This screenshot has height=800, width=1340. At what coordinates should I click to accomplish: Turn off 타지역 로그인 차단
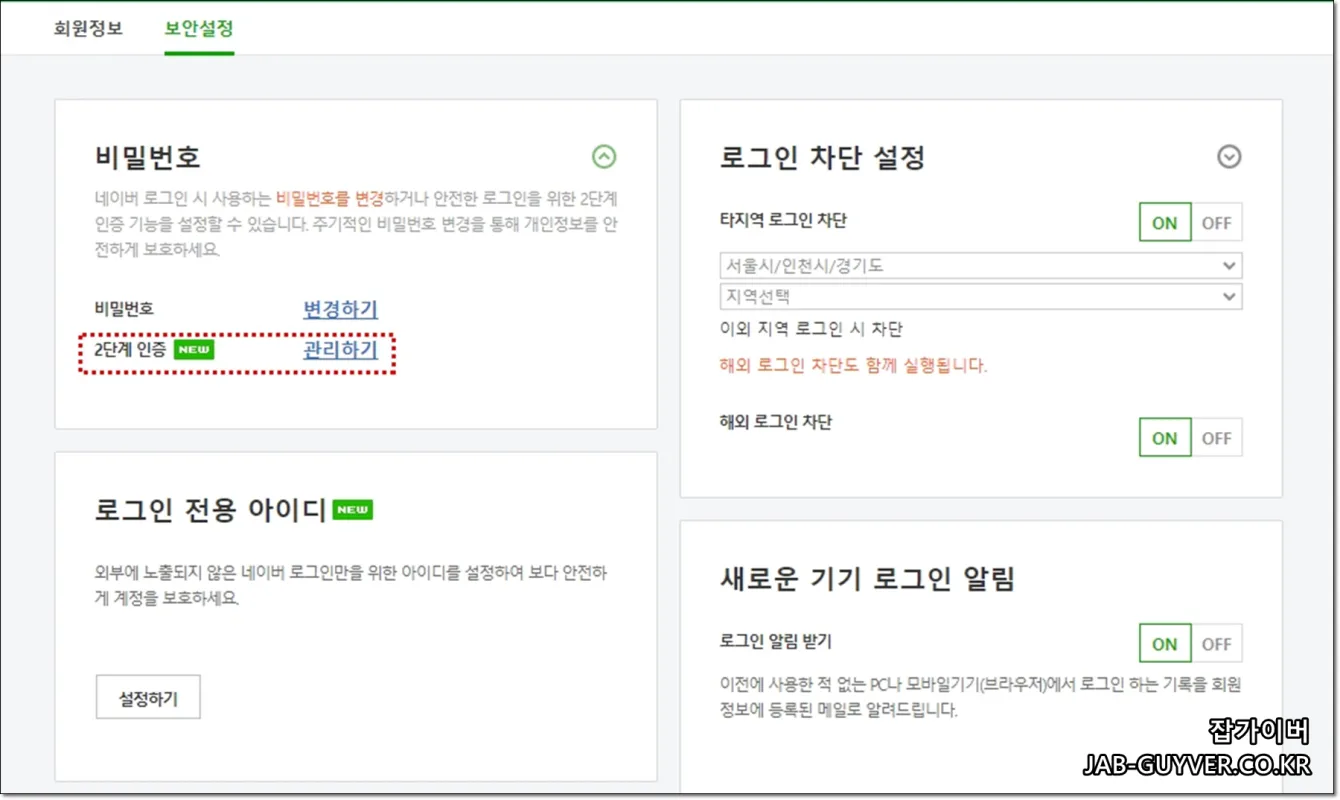(x=1216, y=222)
